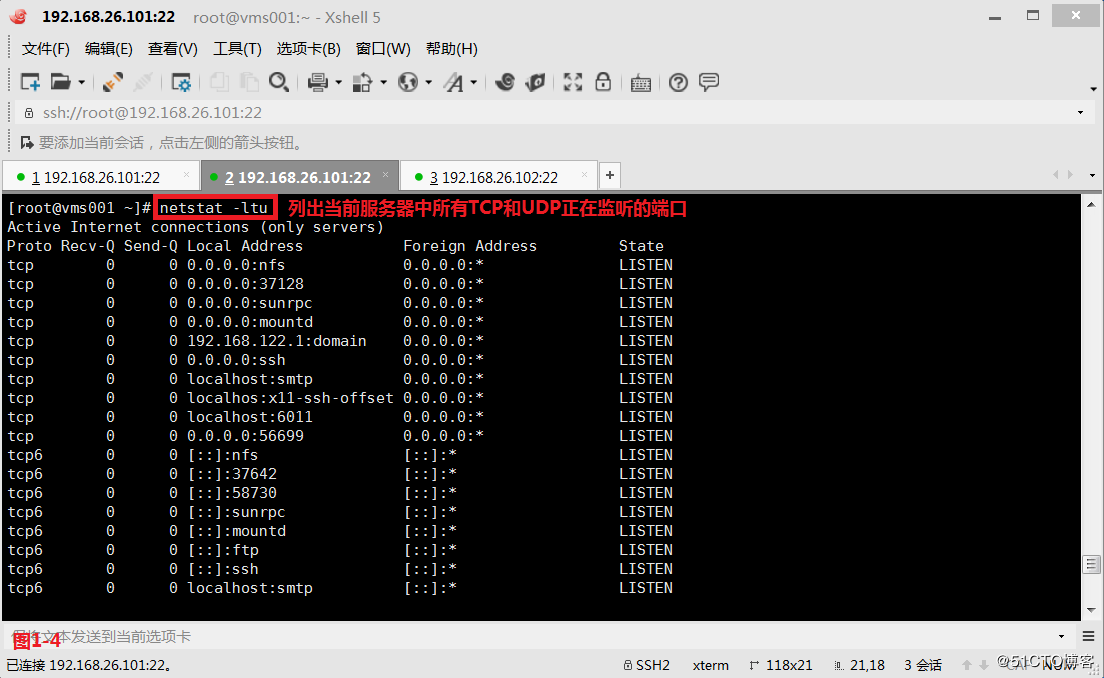Toggle Full screen icon
Viewport: 1104px width, 678px height.
[x=572, y=82]
